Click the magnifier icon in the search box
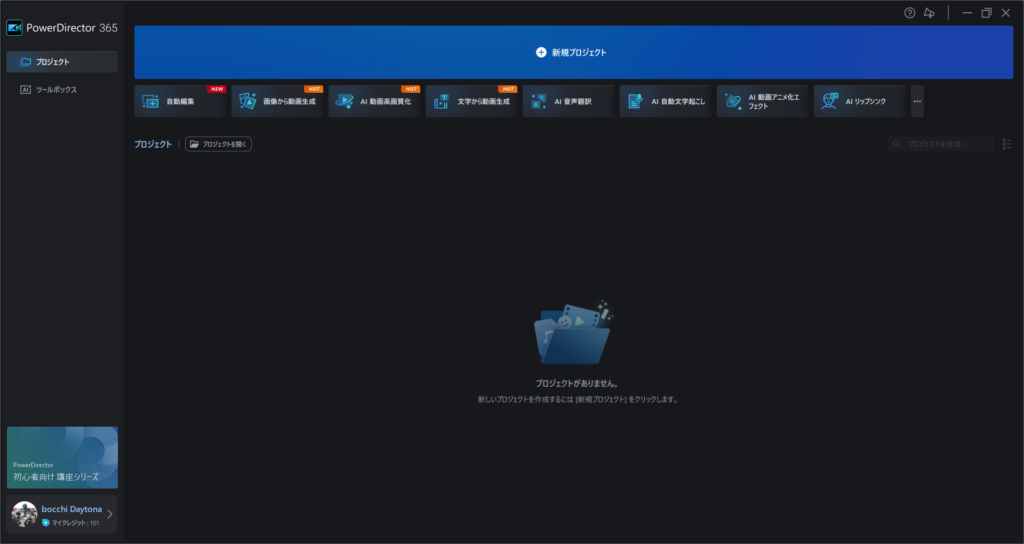 897,144
